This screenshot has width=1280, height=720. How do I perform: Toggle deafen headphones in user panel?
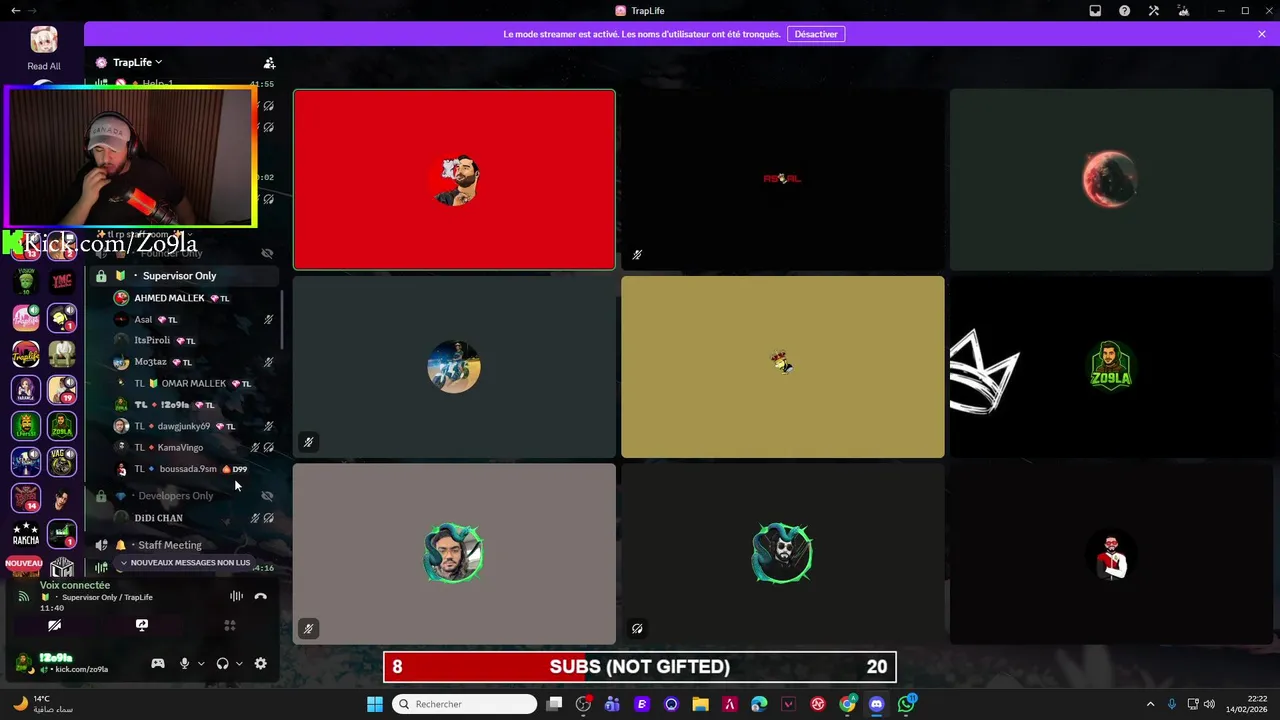click(x=222, y=663)
